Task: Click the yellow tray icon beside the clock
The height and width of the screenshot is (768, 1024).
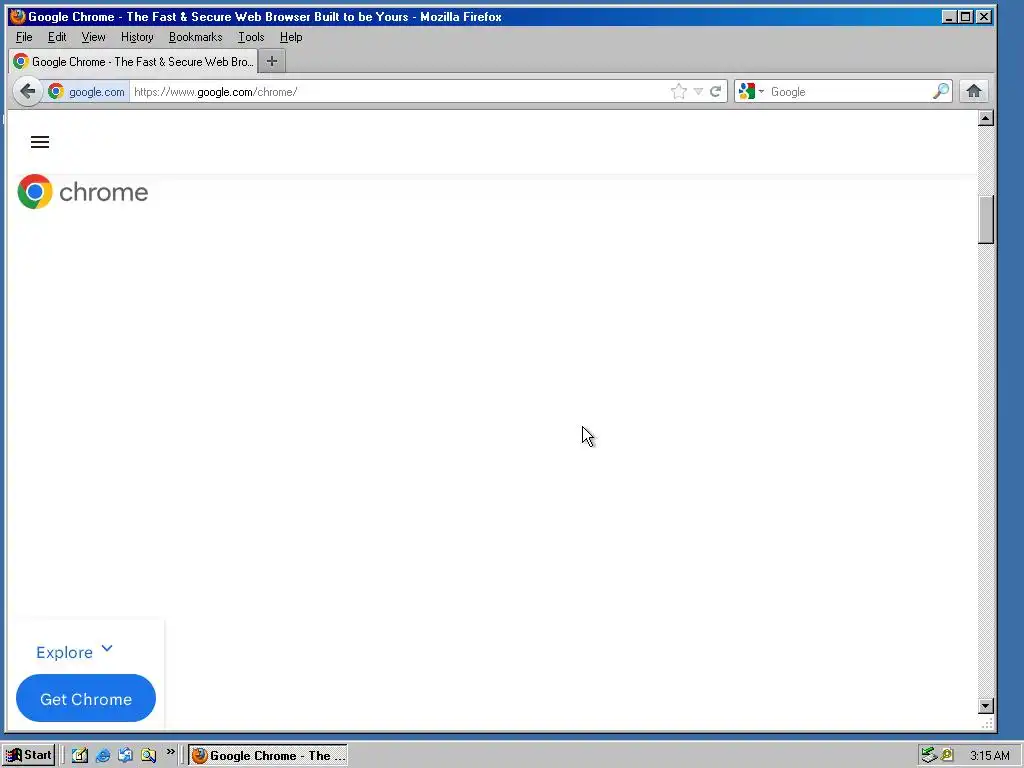Action: click(948, 756)
